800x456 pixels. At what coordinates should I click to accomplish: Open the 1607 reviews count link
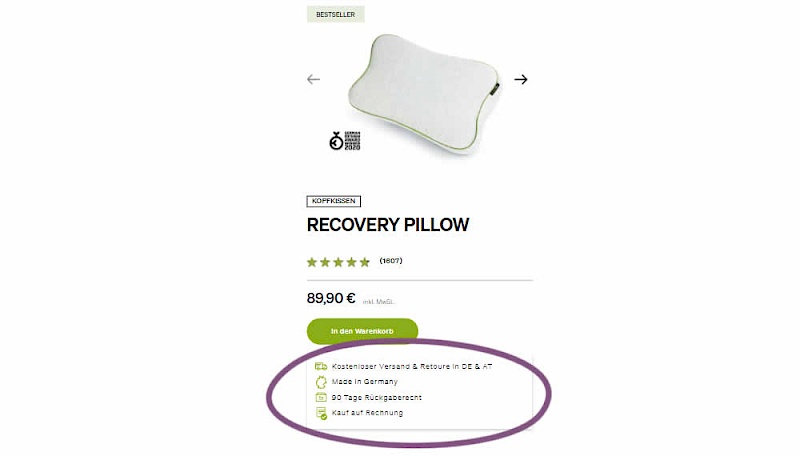click(x=391, y=261)
